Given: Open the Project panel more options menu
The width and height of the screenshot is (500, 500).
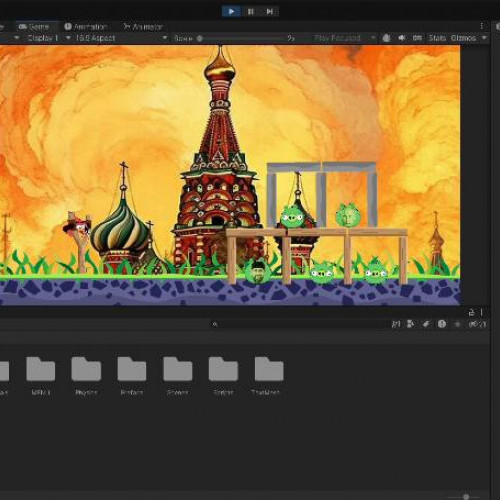Looking at the screenshot, I should (x=482, y=312).
